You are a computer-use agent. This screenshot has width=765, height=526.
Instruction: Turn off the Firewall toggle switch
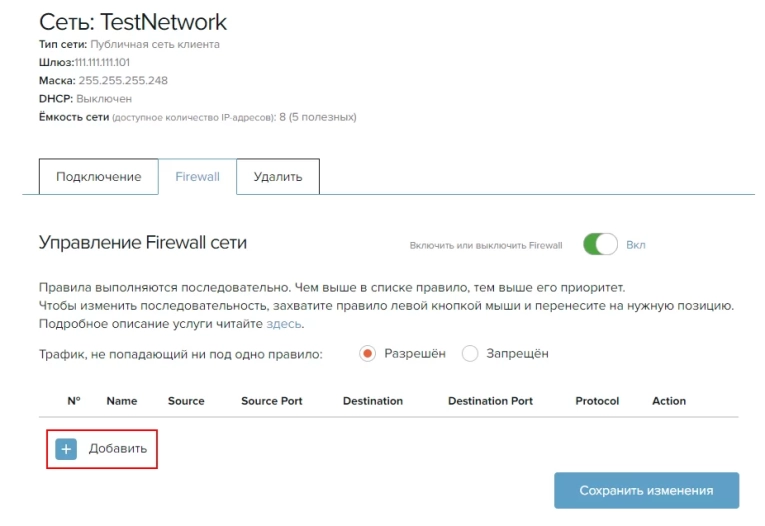[600, 244]
